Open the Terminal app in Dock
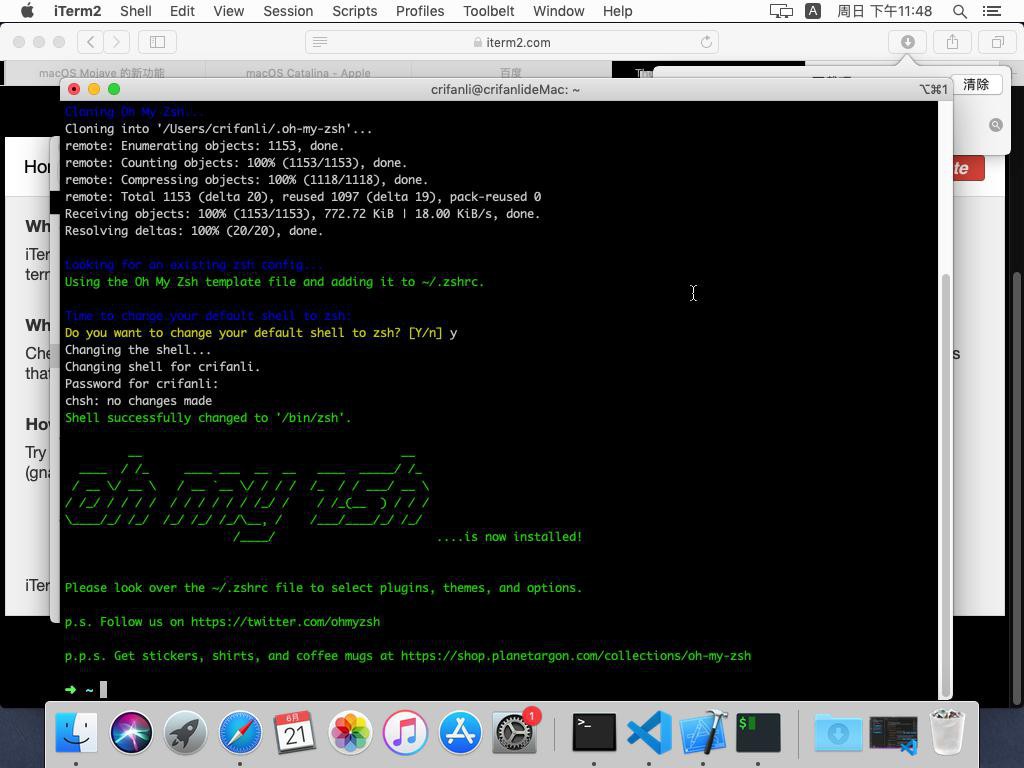This screenshot has height=768, width=1024. (594, 732)
